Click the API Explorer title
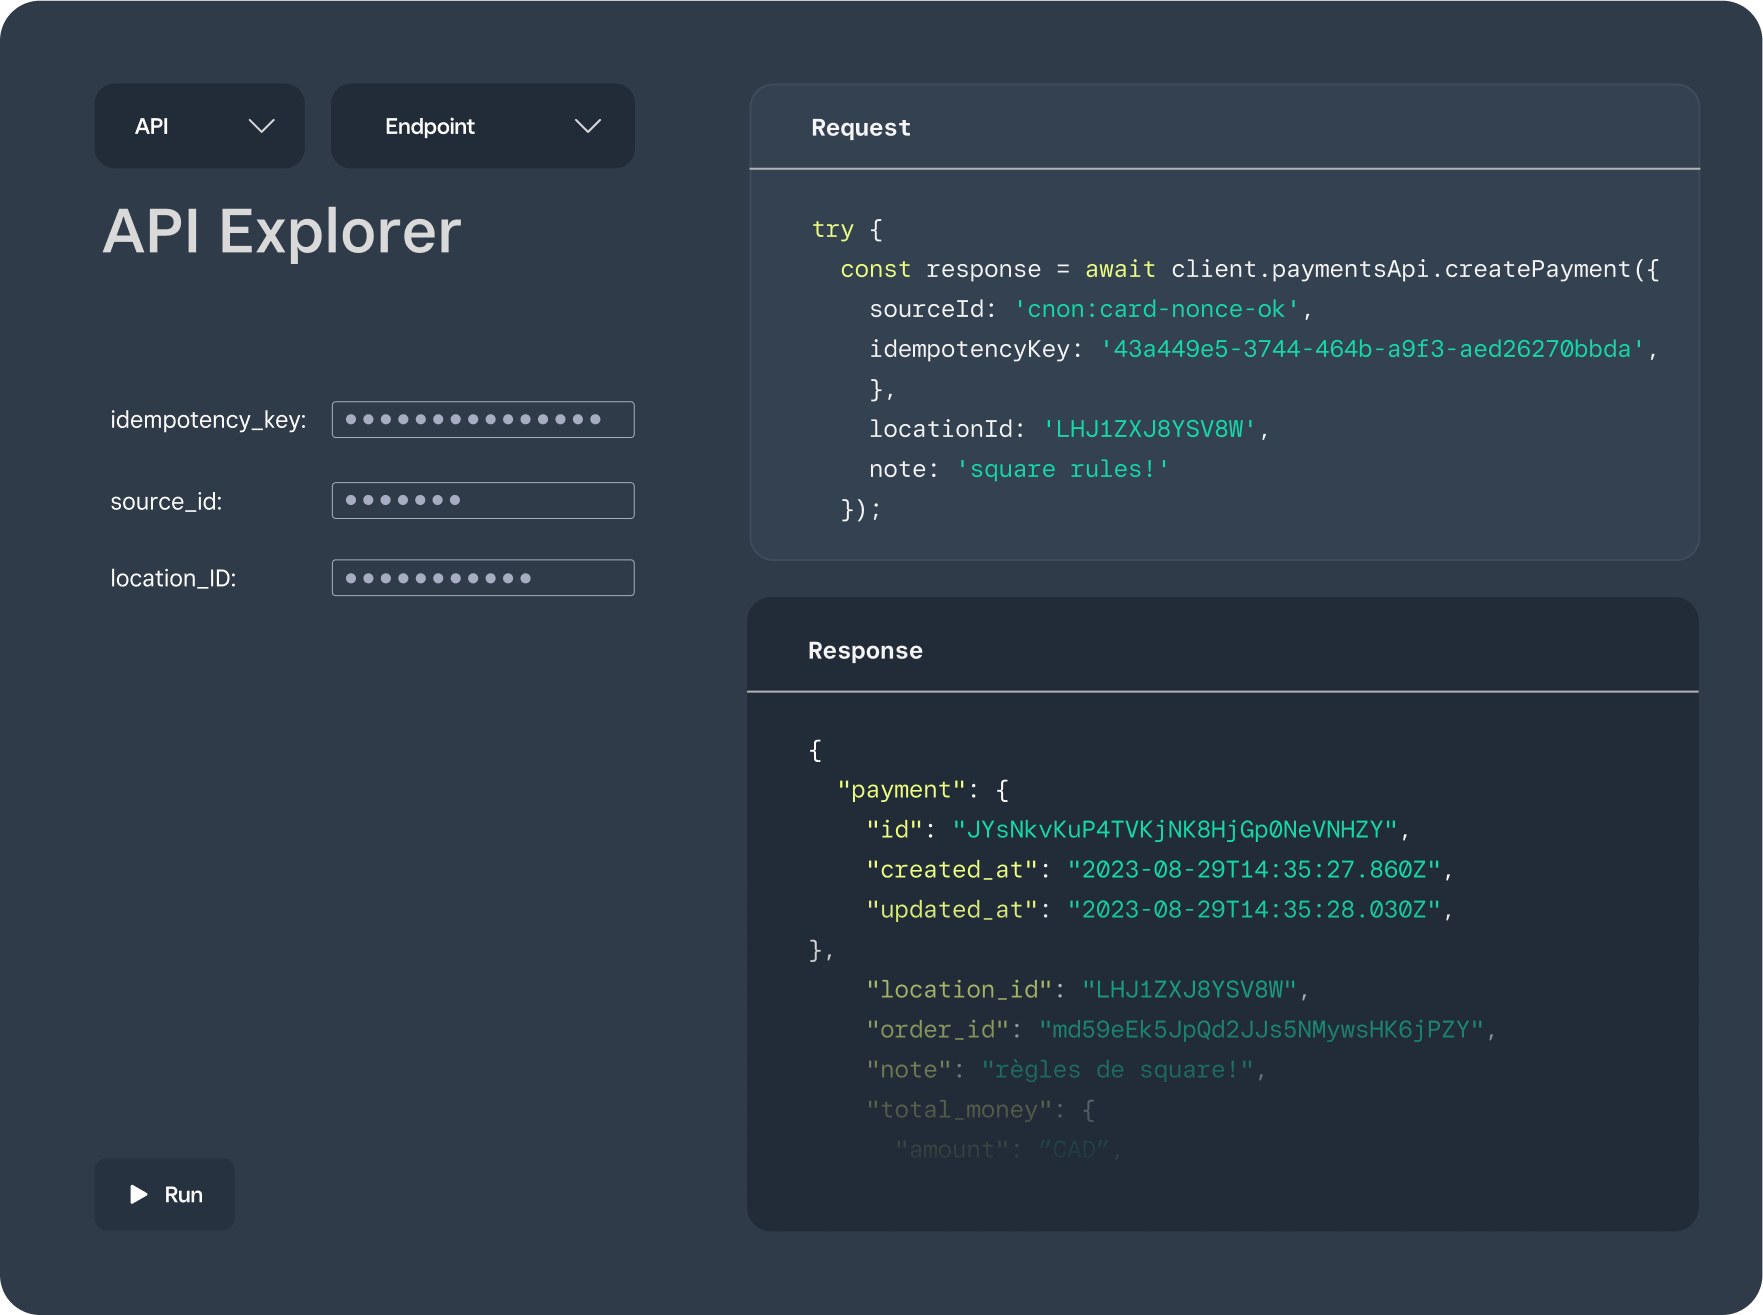 [x=283, y=232]
